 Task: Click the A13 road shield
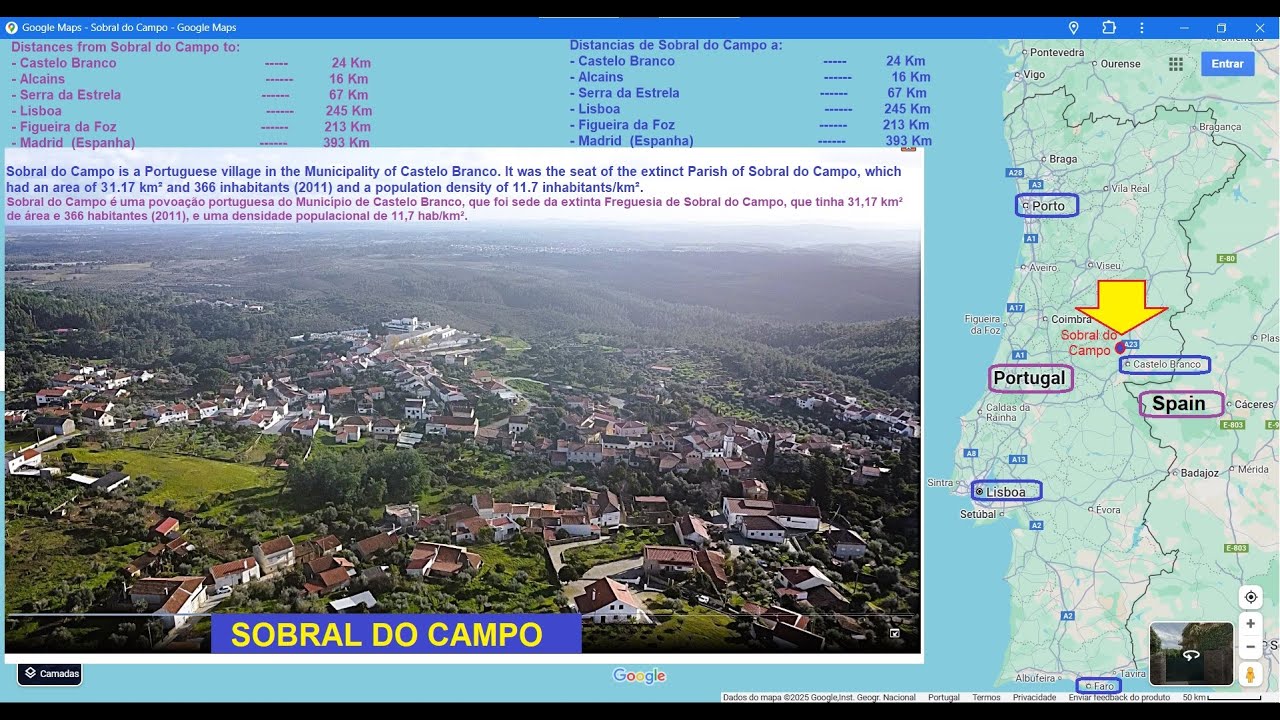[1018, 459]
